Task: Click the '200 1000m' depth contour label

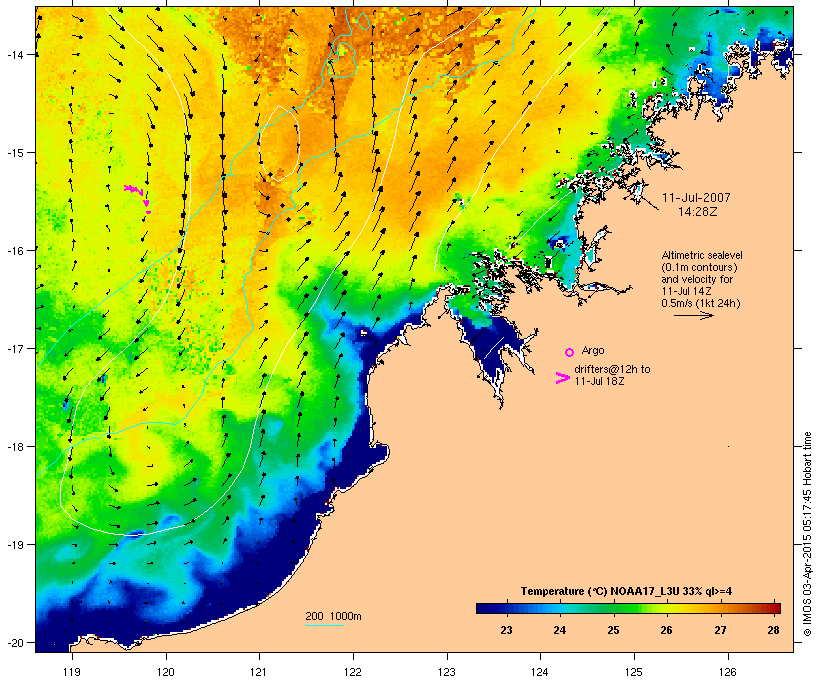Action: click(333, 616)
